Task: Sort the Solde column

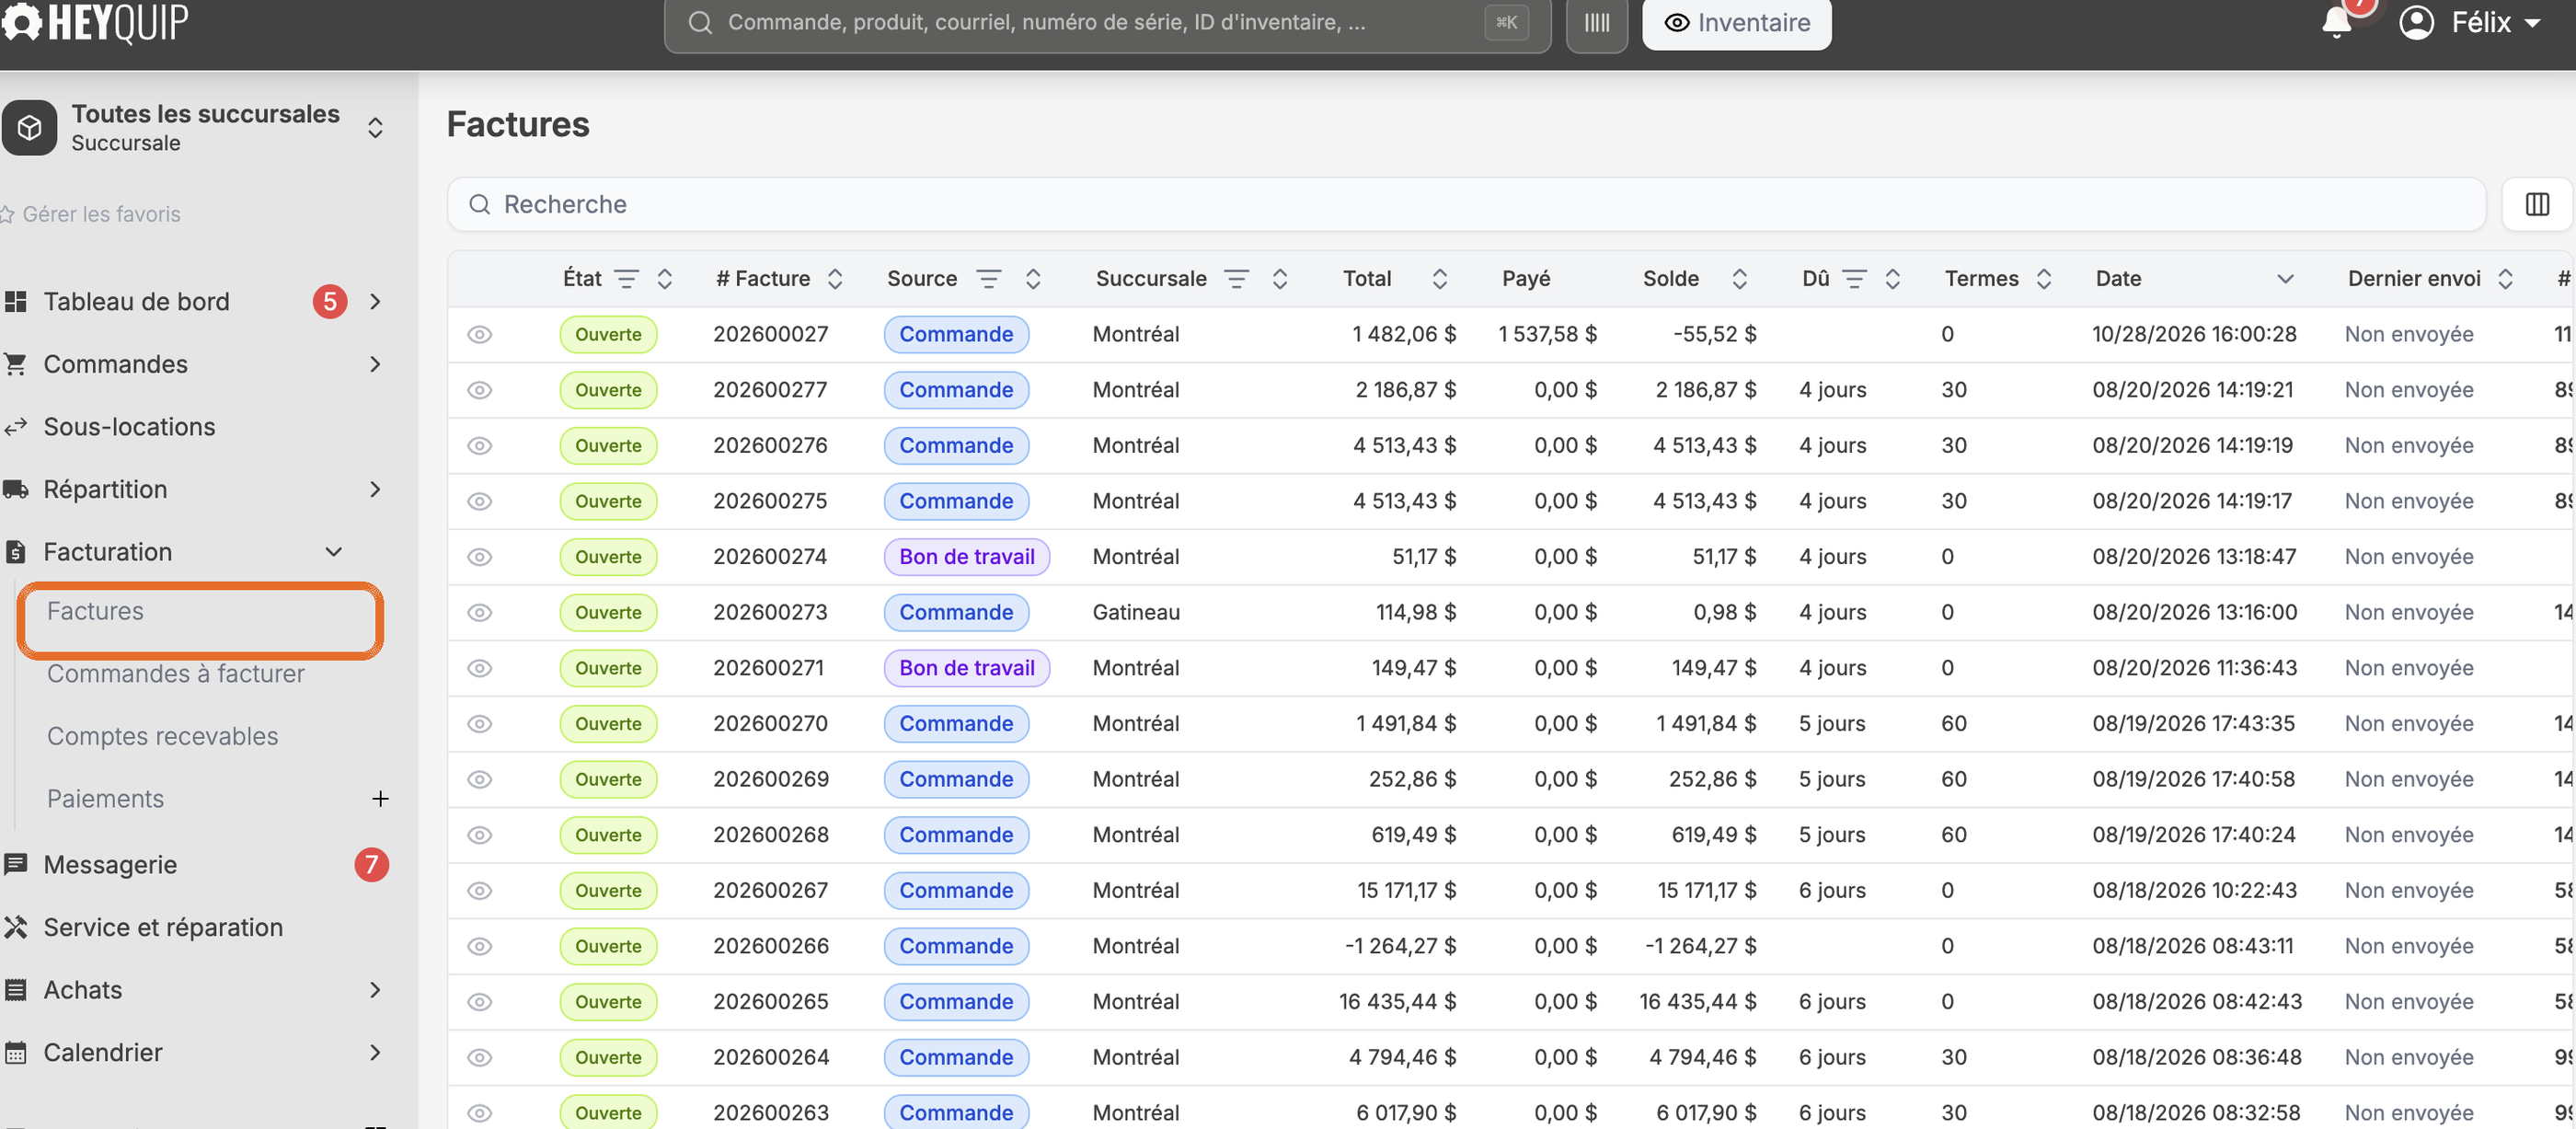Action: coord(1739,279)
